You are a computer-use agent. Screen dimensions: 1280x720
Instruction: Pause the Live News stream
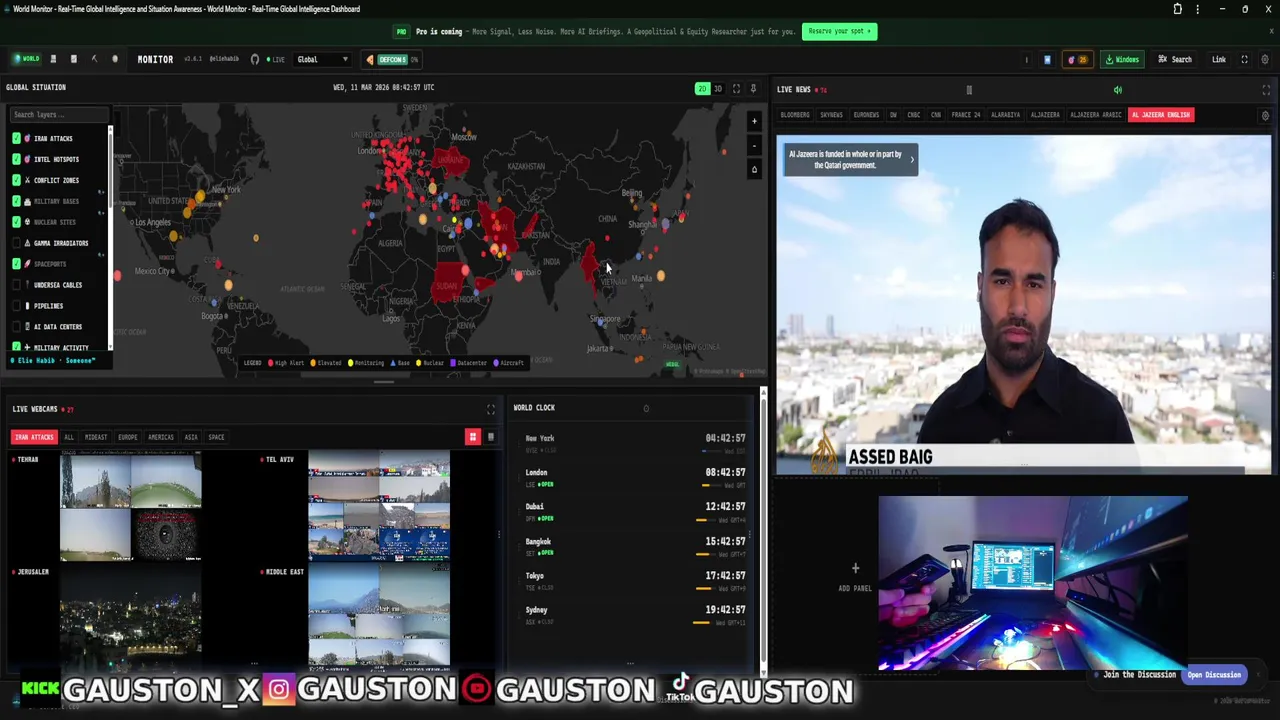(x=968, y=90)
